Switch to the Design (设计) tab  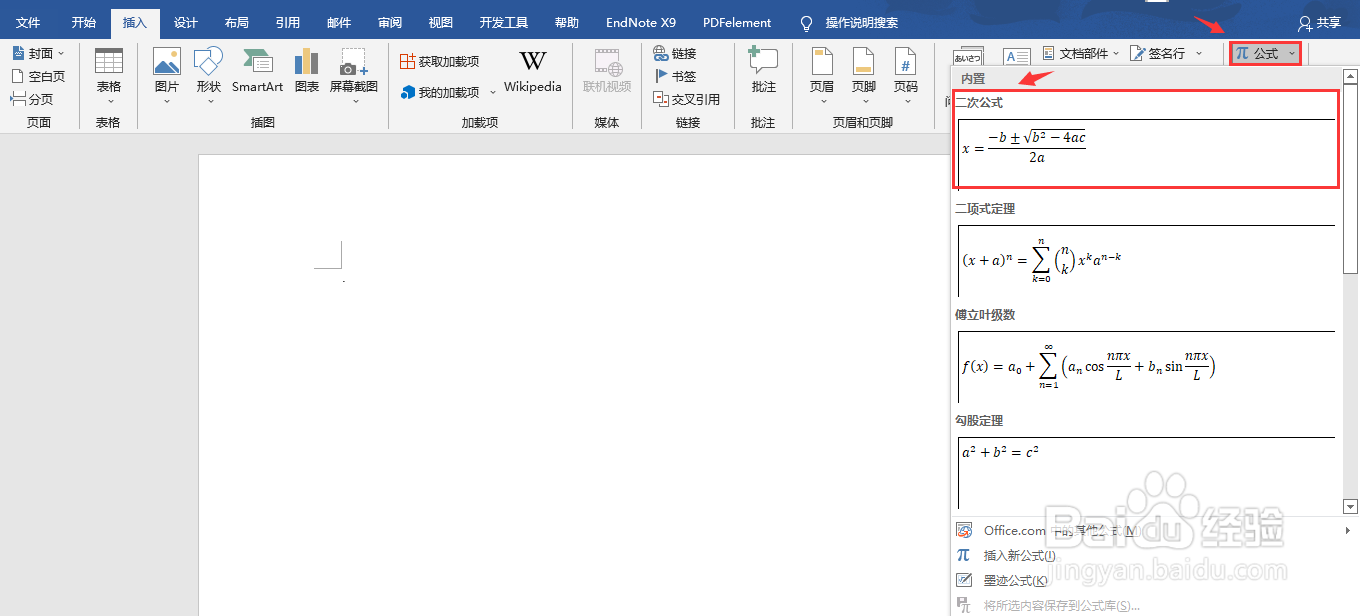click(185, 22)
